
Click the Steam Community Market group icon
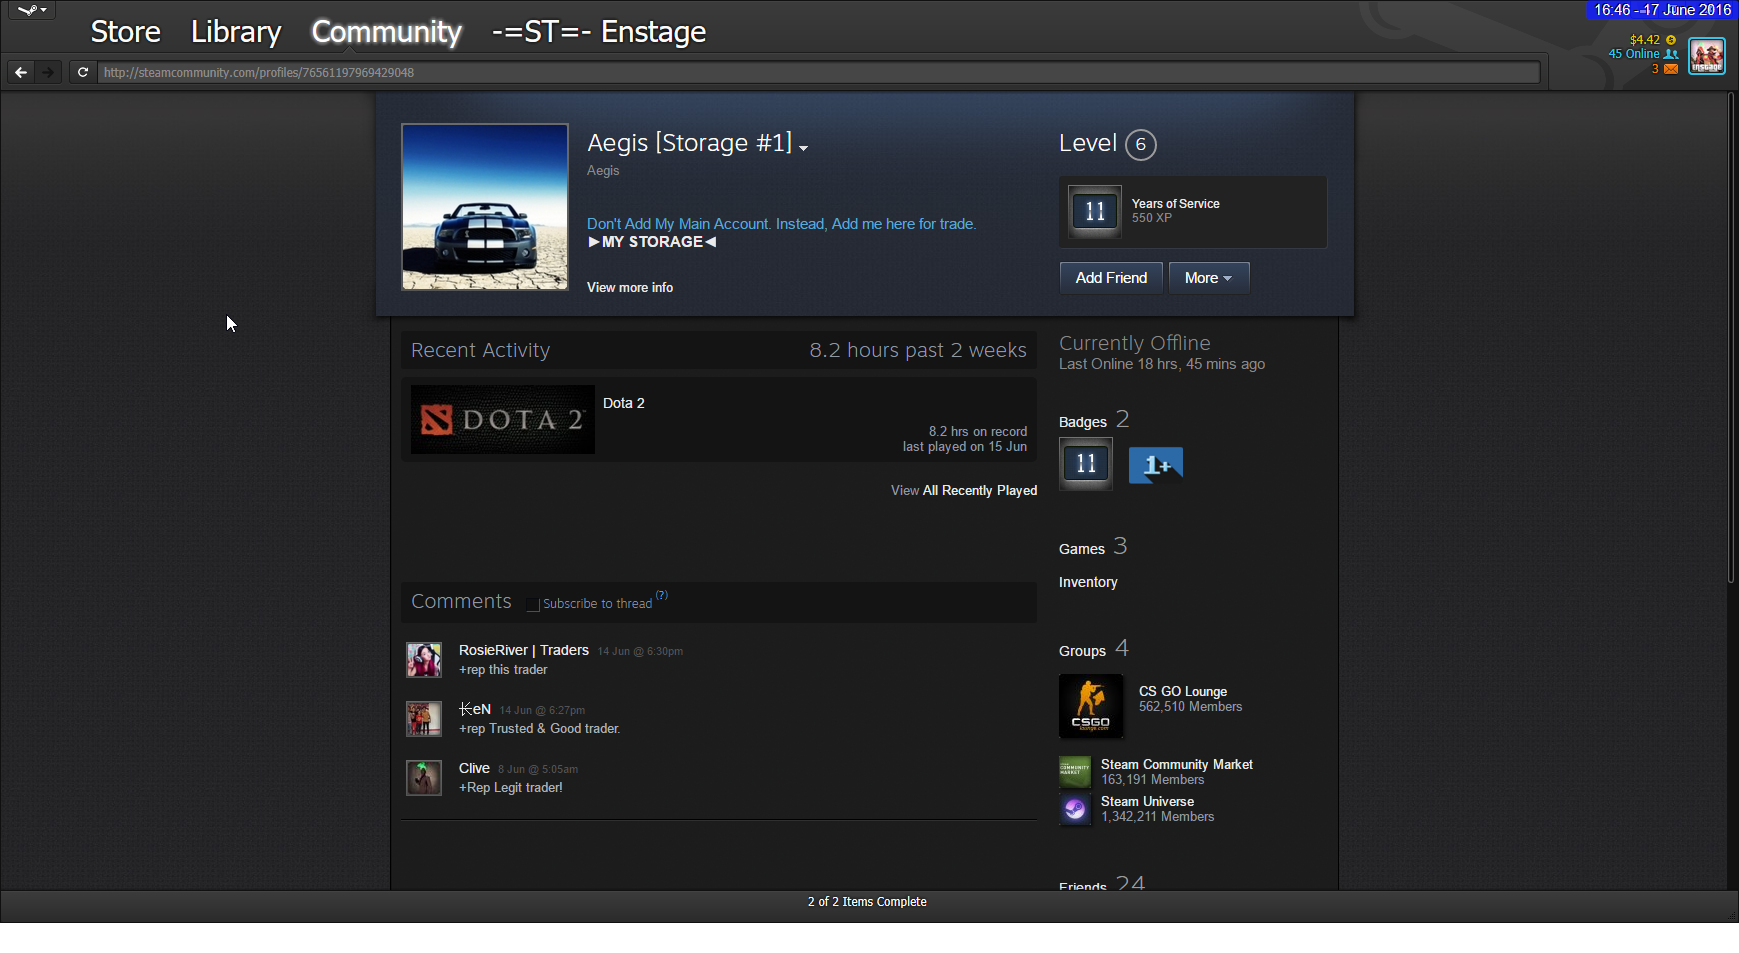click(1075, 771)
